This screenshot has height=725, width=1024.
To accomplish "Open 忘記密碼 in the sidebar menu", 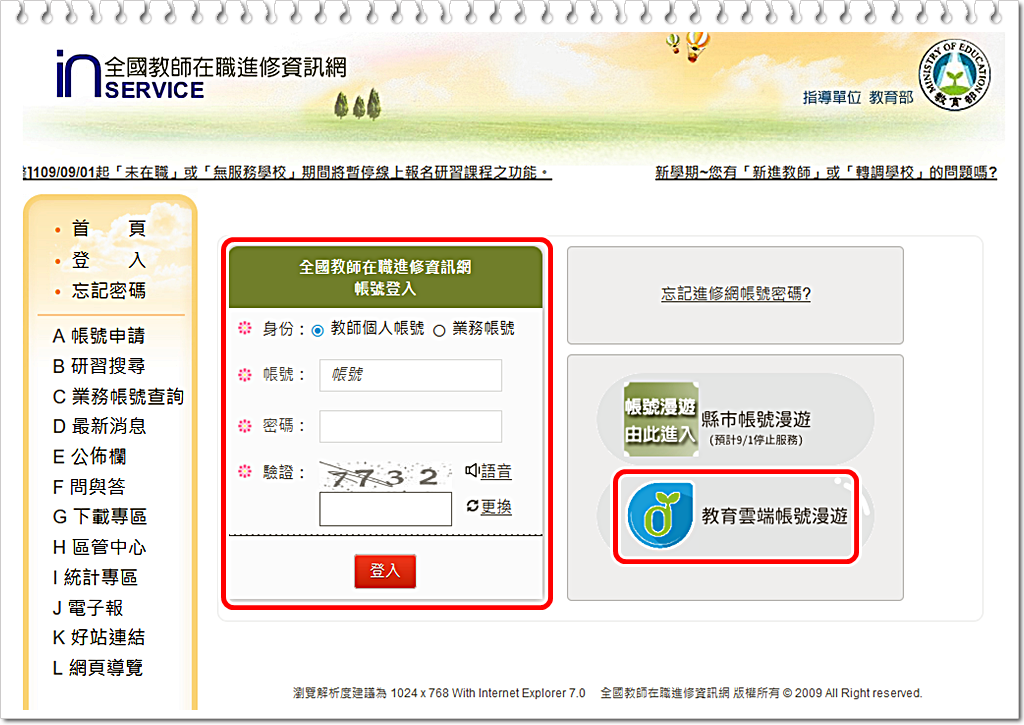I will coord(108,290).
